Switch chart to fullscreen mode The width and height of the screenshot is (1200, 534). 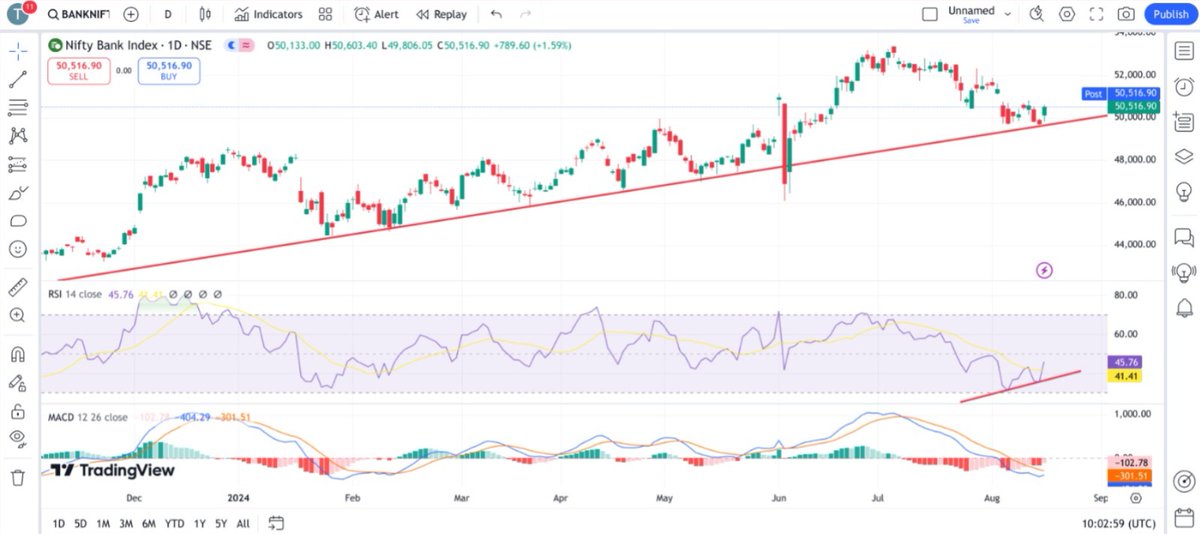click(x=1097, y=14)
